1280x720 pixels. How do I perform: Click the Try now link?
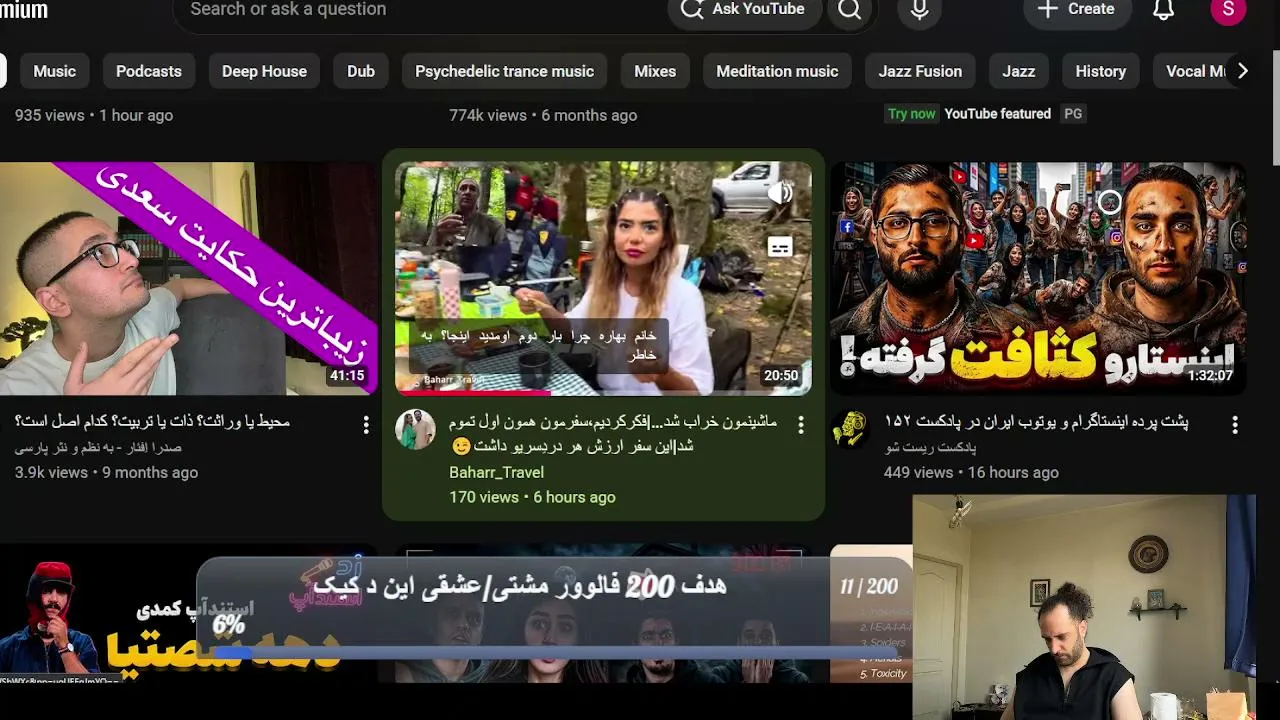pyautogui.click(x=912, y=114)
